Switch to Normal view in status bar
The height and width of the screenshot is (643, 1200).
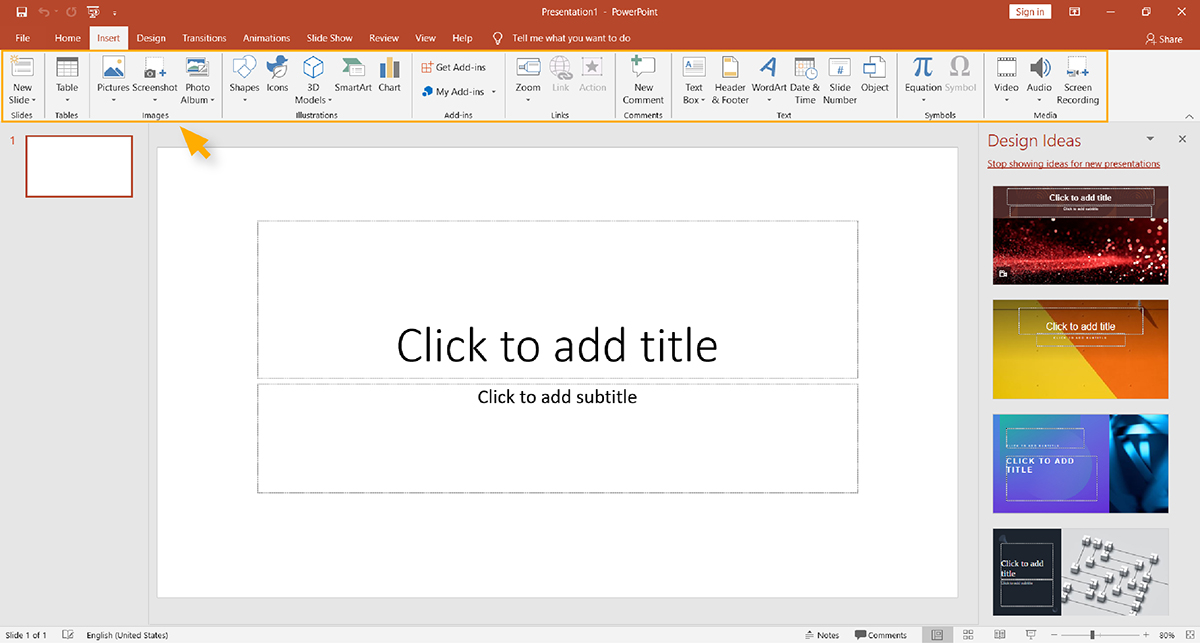(x=936, y=635)
